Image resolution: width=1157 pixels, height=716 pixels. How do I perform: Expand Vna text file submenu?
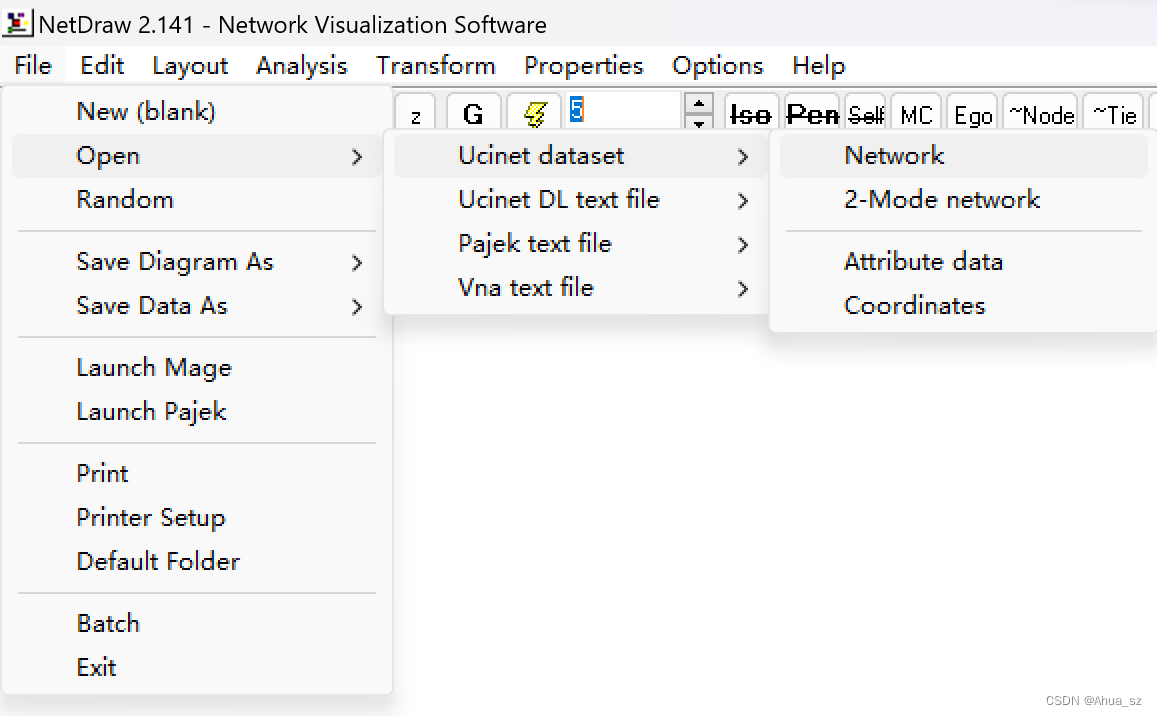pos(579,288)
